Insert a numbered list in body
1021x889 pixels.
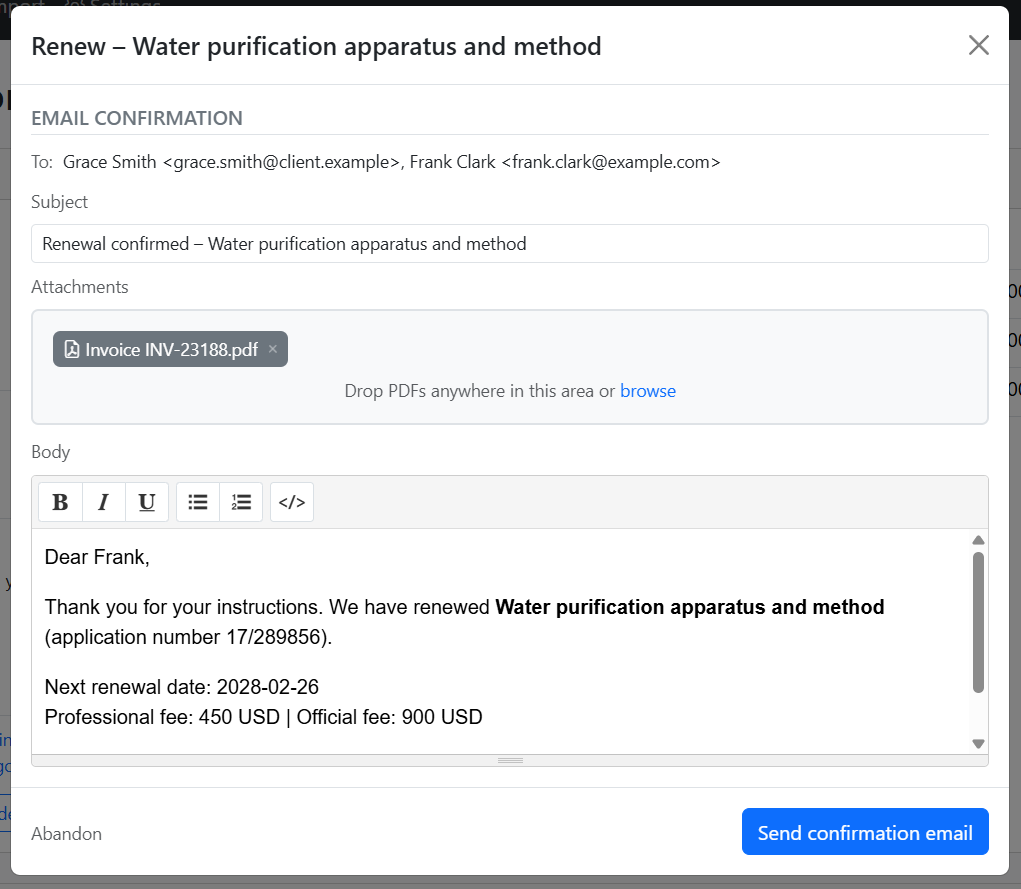click(241, 502)
